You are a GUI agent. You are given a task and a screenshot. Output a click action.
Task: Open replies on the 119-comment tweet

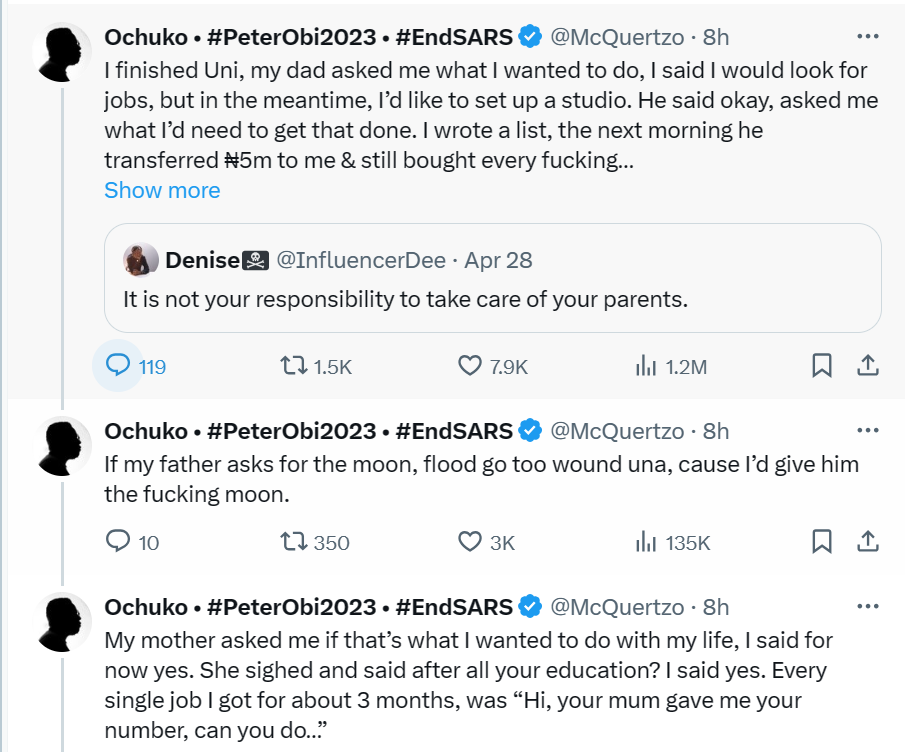pos(119,367)
